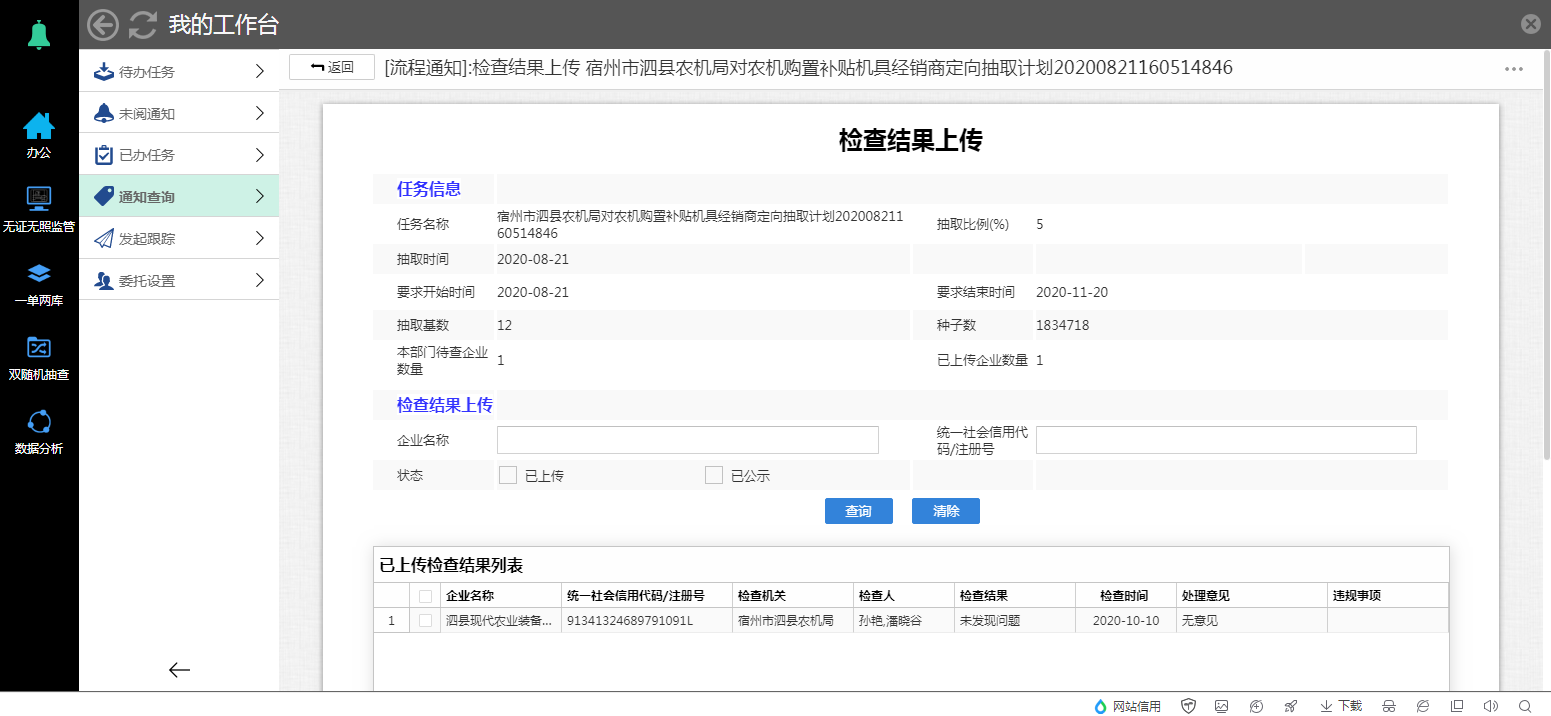Click the 企业名称 input field
Viewport: 1551px width, 716px height.
click(x=688, y=440)
